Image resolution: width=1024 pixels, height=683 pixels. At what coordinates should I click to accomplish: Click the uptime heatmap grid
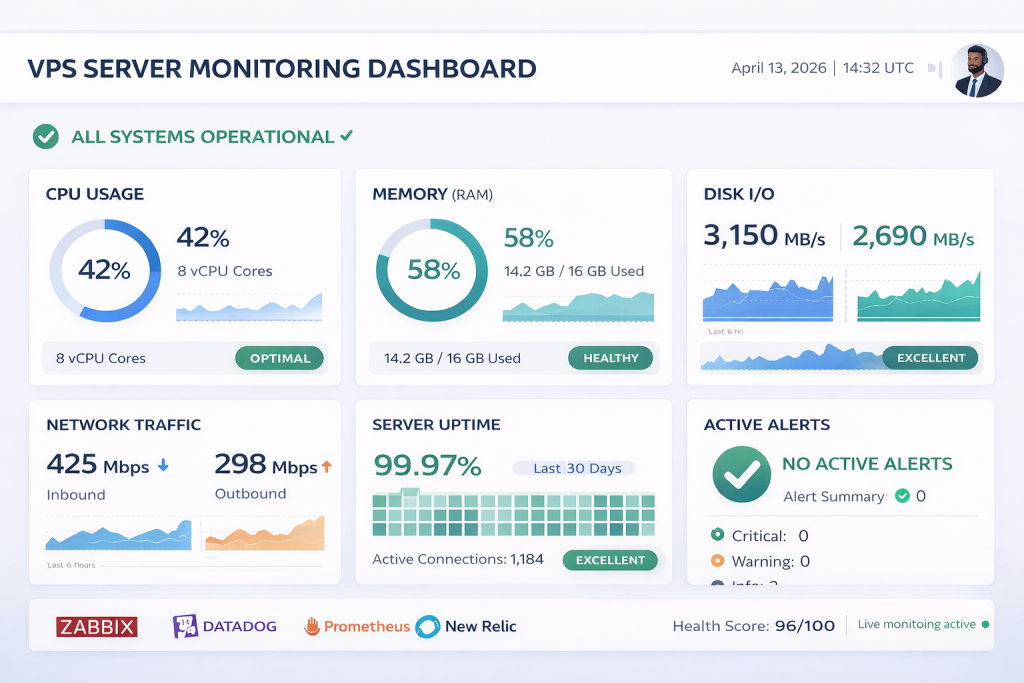pyautogui.click(x=513, y=513)
